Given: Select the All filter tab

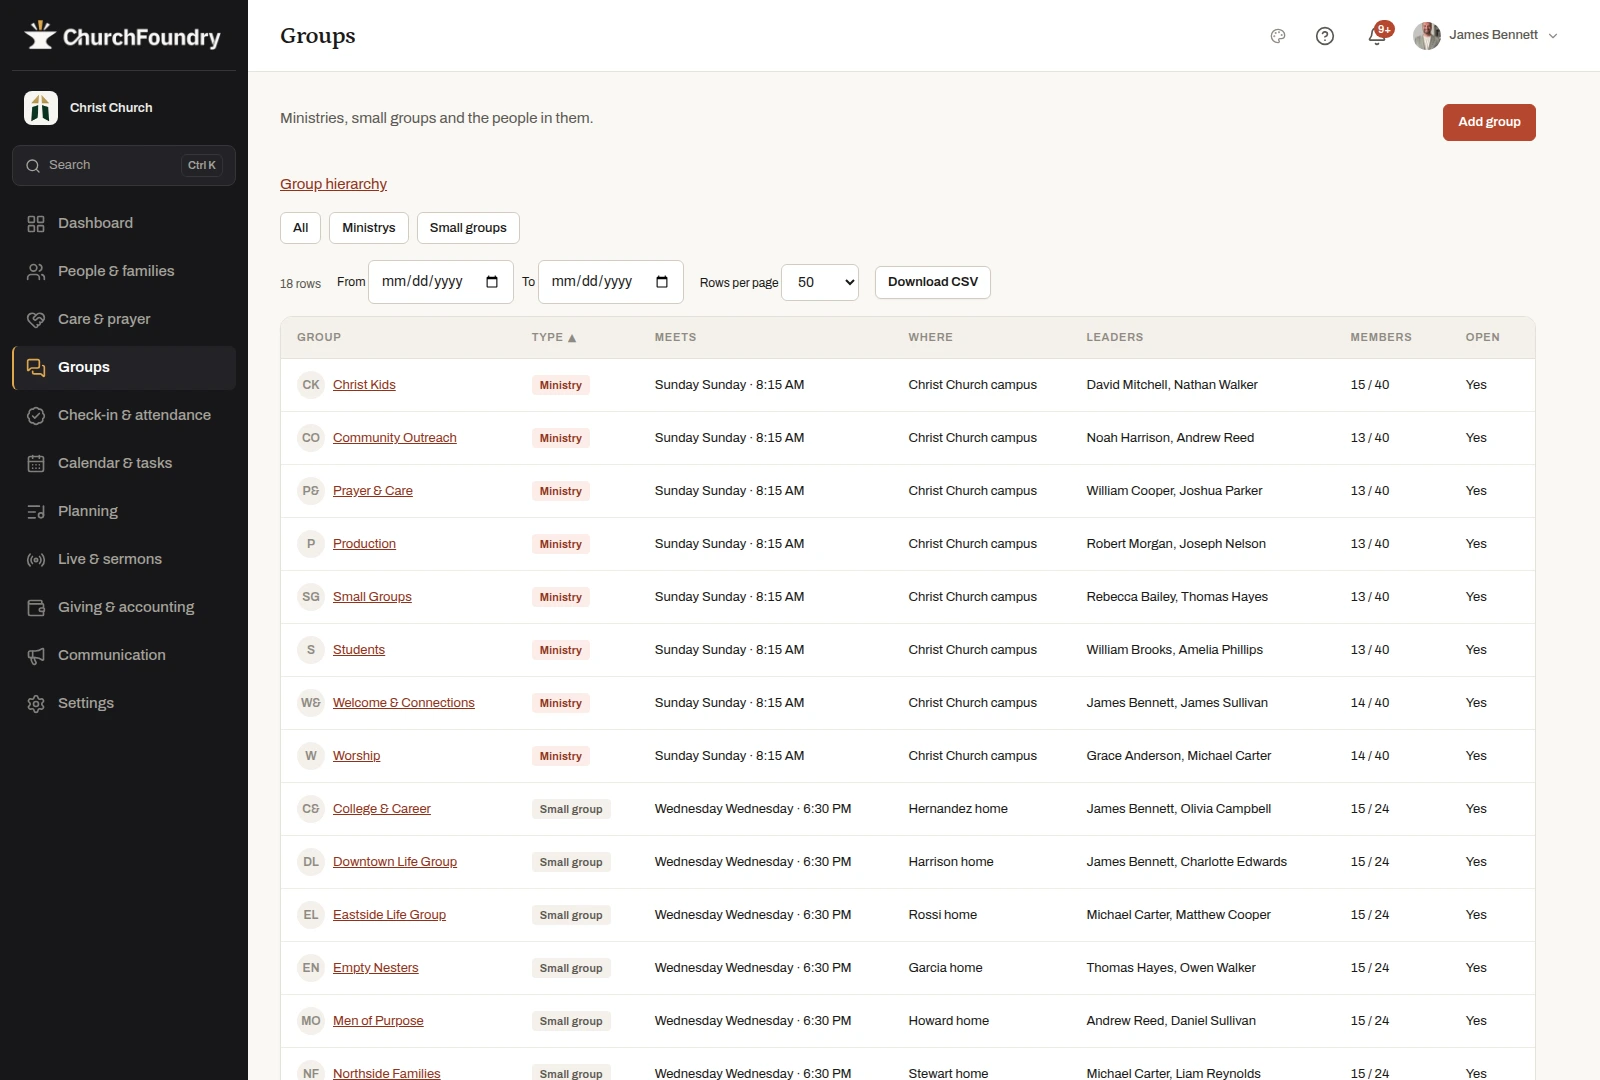Looking at the screenshot, I should (300, 228).
